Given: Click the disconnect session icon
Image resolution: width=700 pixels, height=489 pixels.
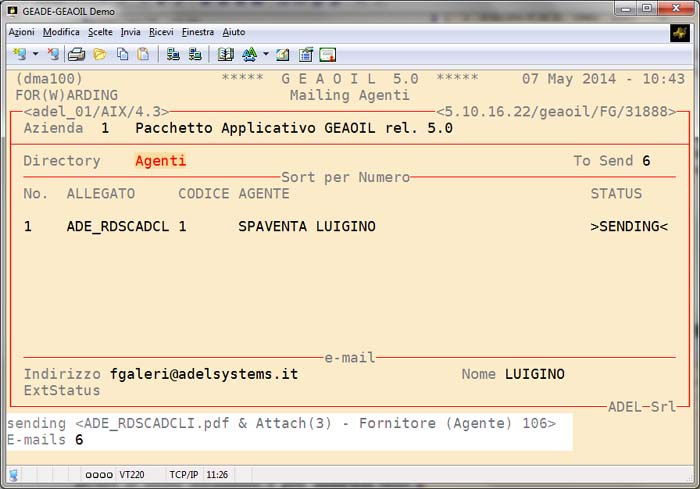Looking at the screenshot, I should click(x=53, y=54).
